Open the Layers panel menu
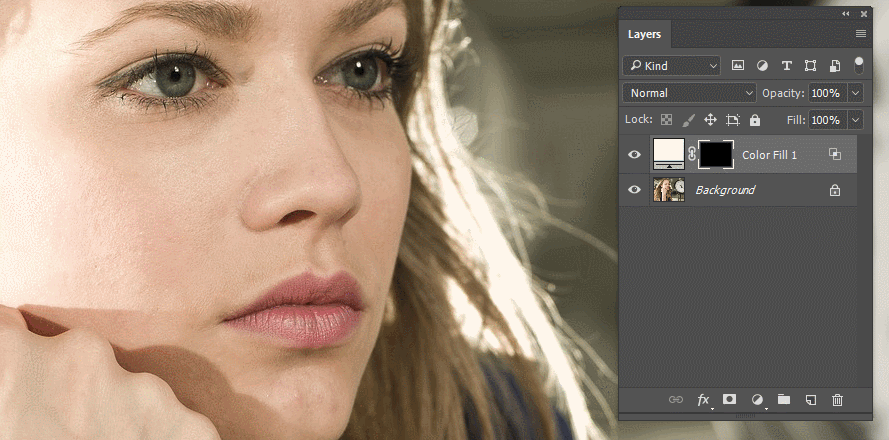 [x=861, y=34]
